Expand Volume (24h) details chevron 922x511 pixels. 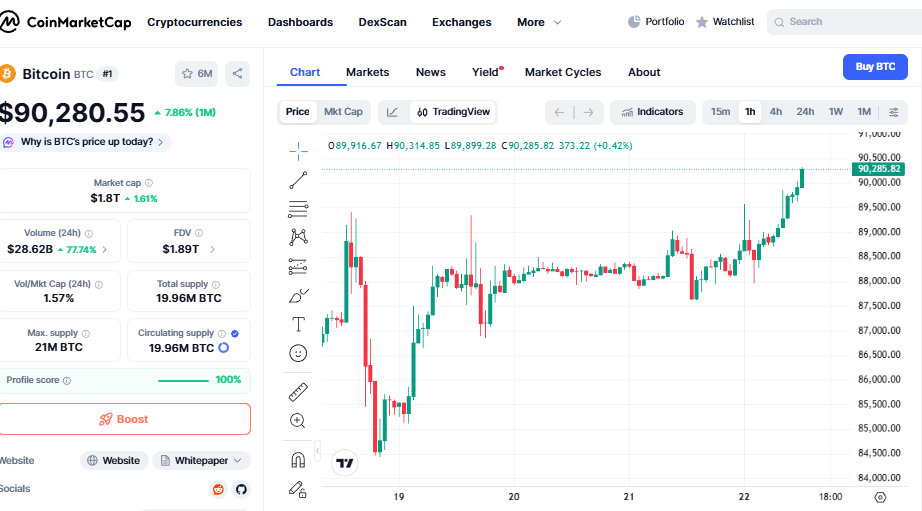pos(105,249)
